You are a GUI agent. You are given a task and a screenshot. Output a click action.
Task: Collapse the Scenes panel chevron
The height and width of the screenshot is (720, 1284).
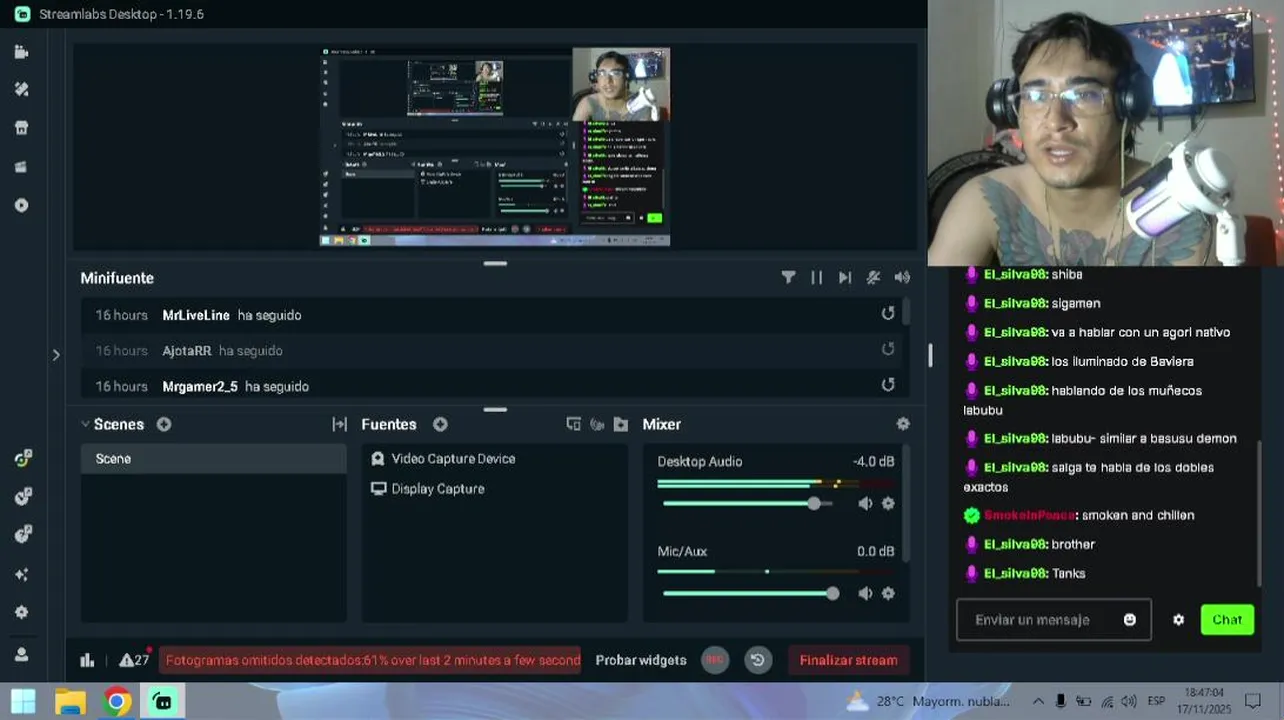coord(85,424)
